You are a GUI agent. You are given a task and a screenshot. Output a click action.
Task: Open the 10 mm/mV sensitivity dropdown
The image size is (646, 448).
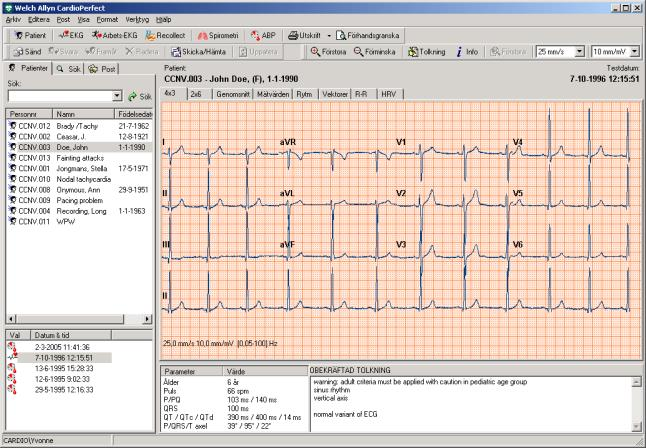click(x=634, y=52)
